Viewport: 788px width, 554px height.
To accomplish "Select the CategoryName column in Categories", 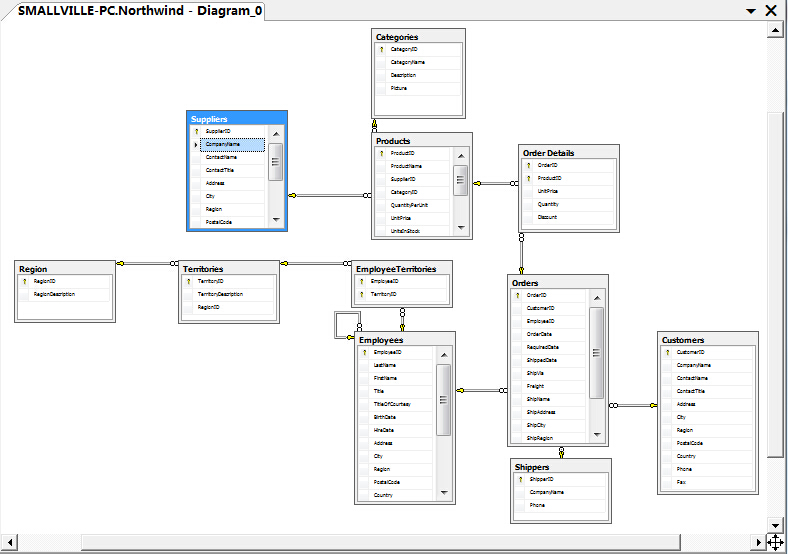I will coord(419,62).
